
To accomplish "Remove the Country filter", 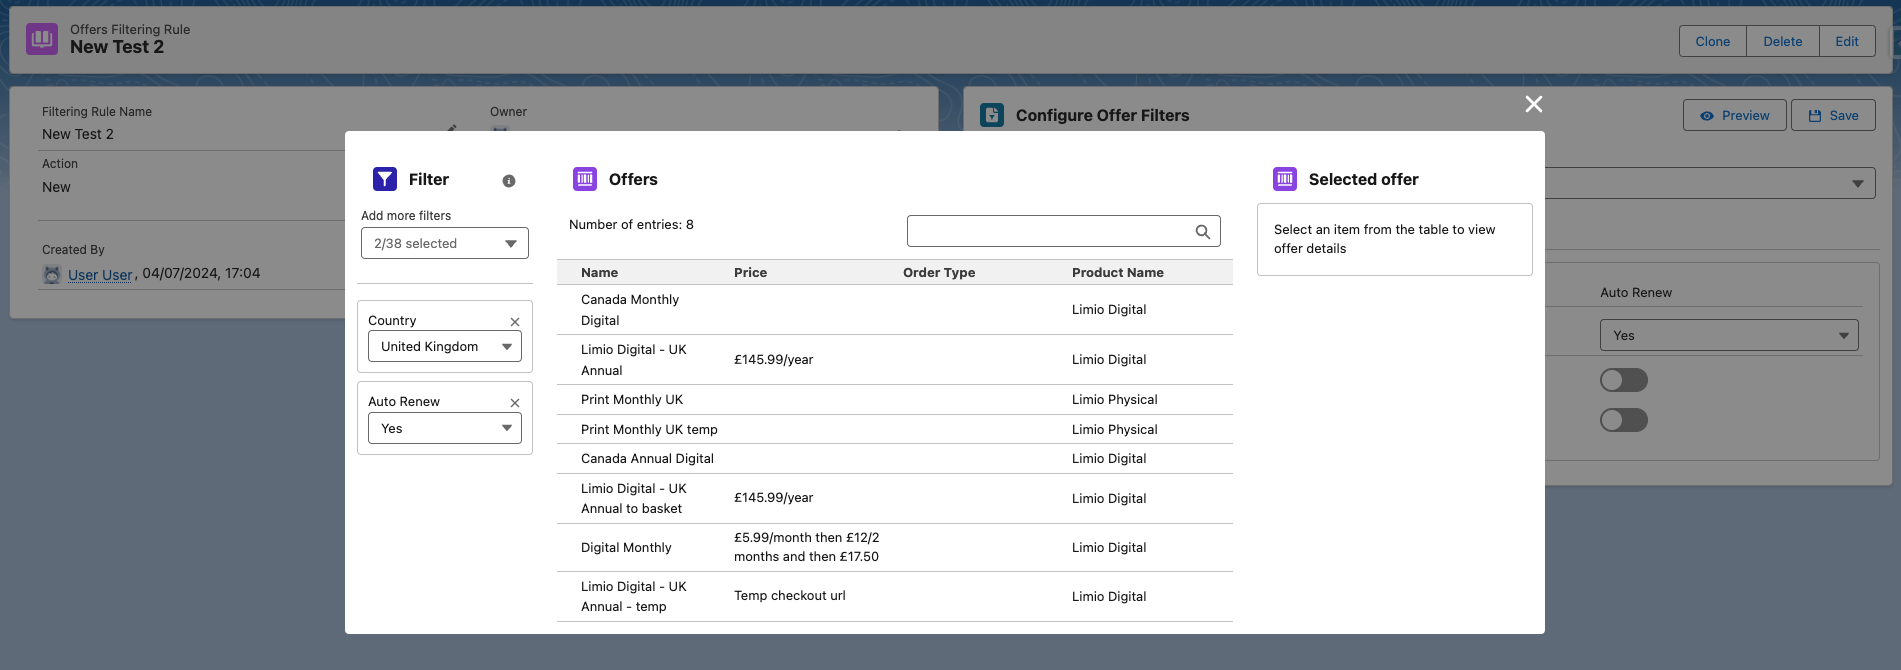I will [515, 322].
